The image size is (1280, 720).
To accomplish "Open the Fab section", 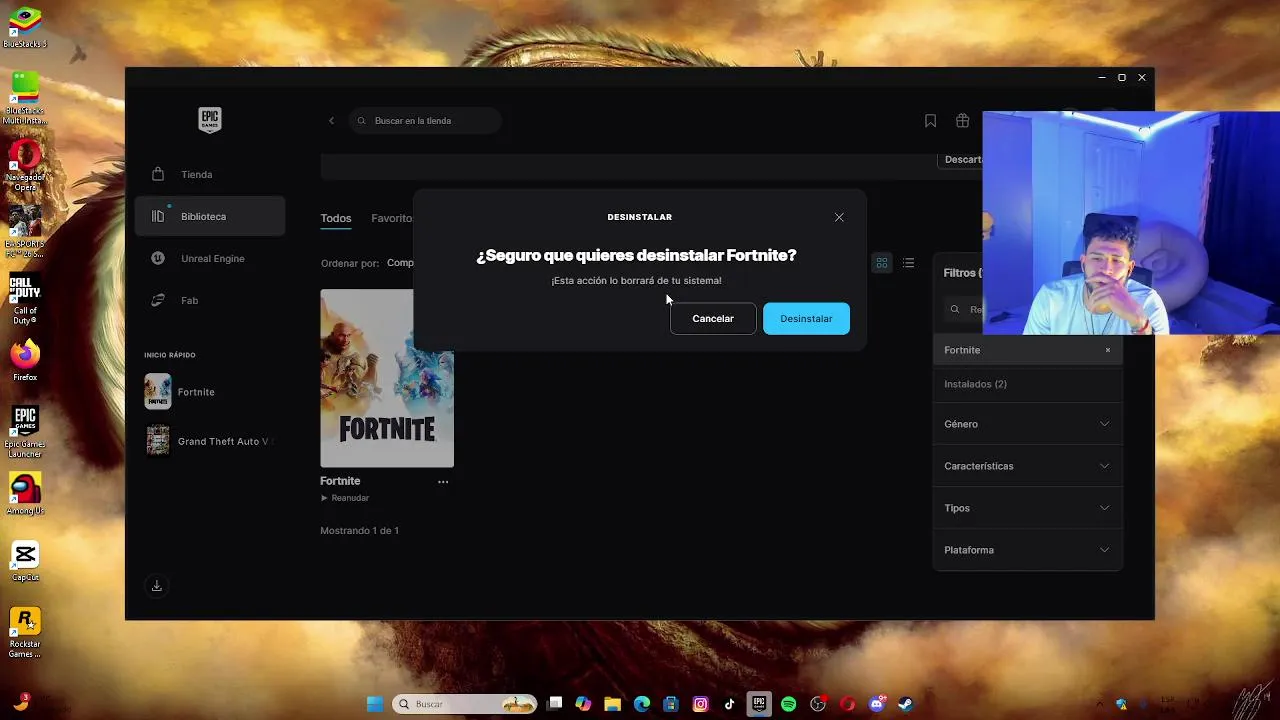I will coord(210,300).
